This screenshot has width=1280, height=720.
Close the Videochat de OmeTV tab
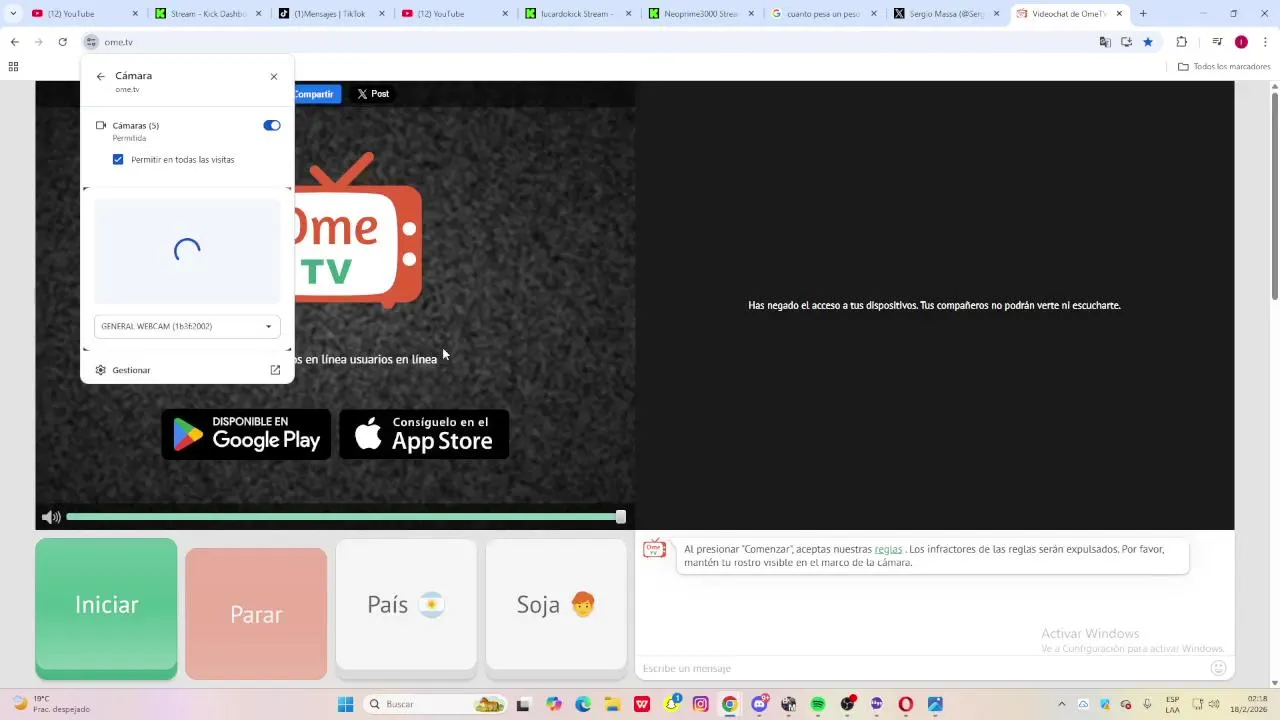pyautogui.click(x=1119, y=14)
